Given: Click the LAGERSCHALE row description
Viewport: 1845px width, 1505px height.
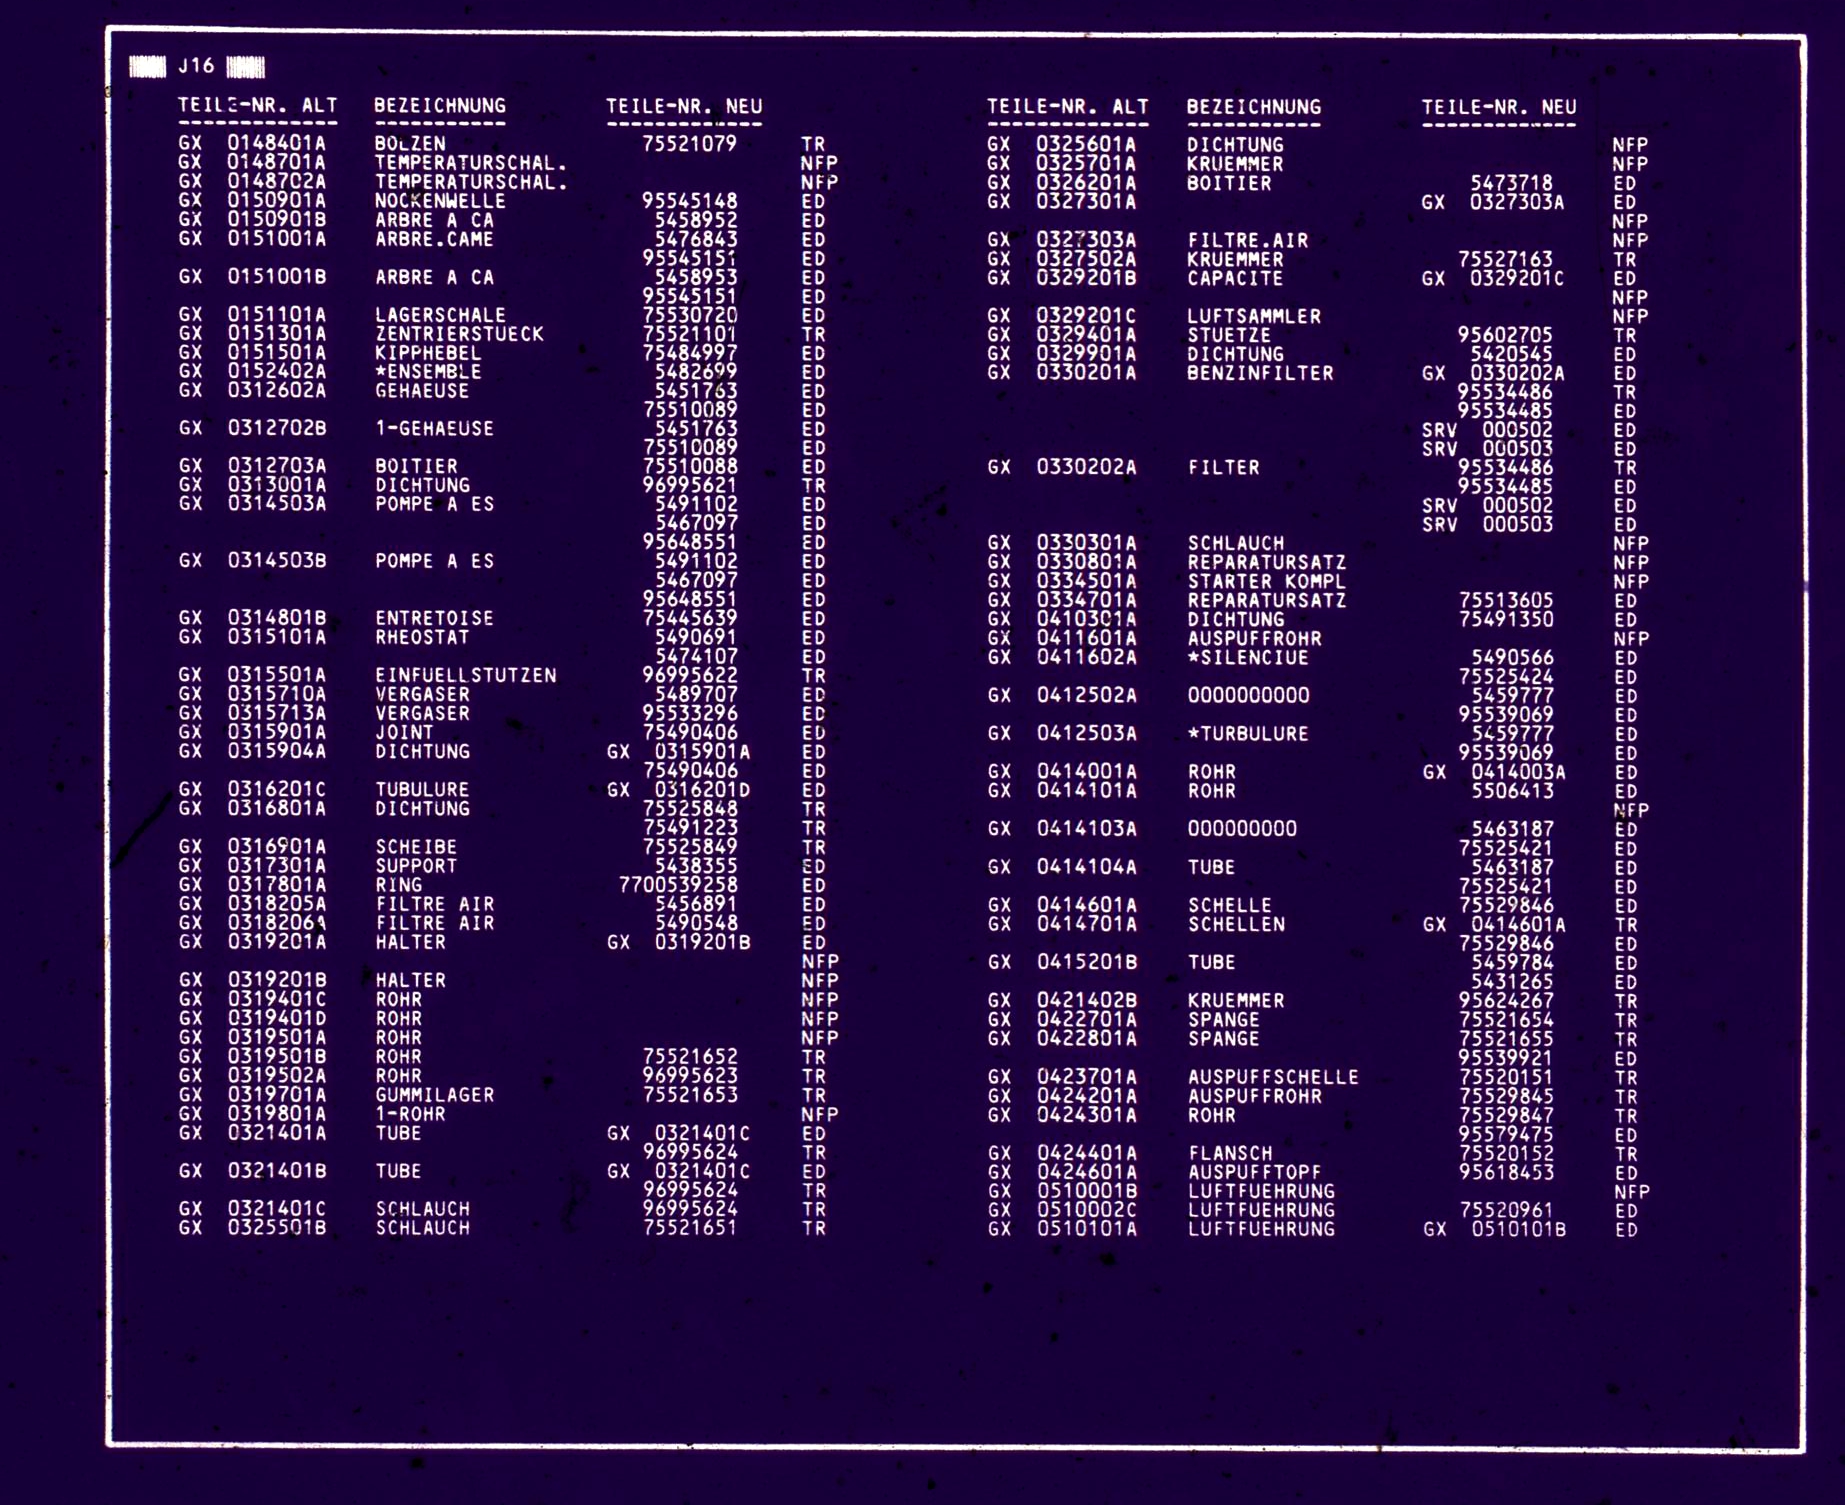Looking at the screenshot, I should (440, 314).
